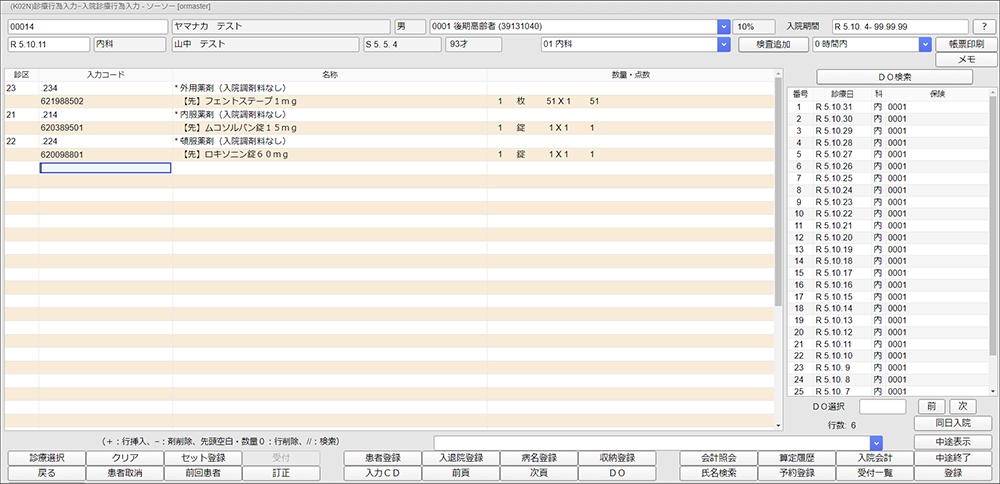Select the フェントステープ１ｍｇ medication row
The height and width of the screenshot is (484, 1000).
point(330,101)
